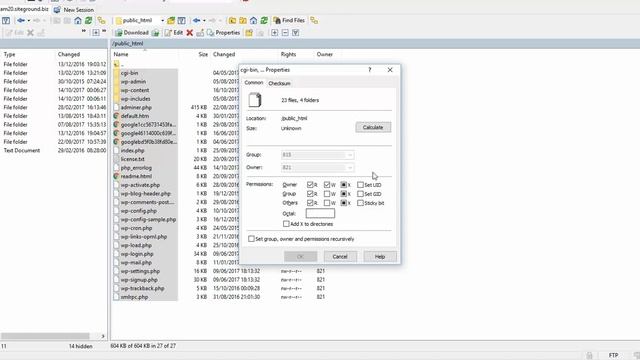The image size is (640, 360).
Task: Select the wp-config.php file
Action: pos(139,211)
